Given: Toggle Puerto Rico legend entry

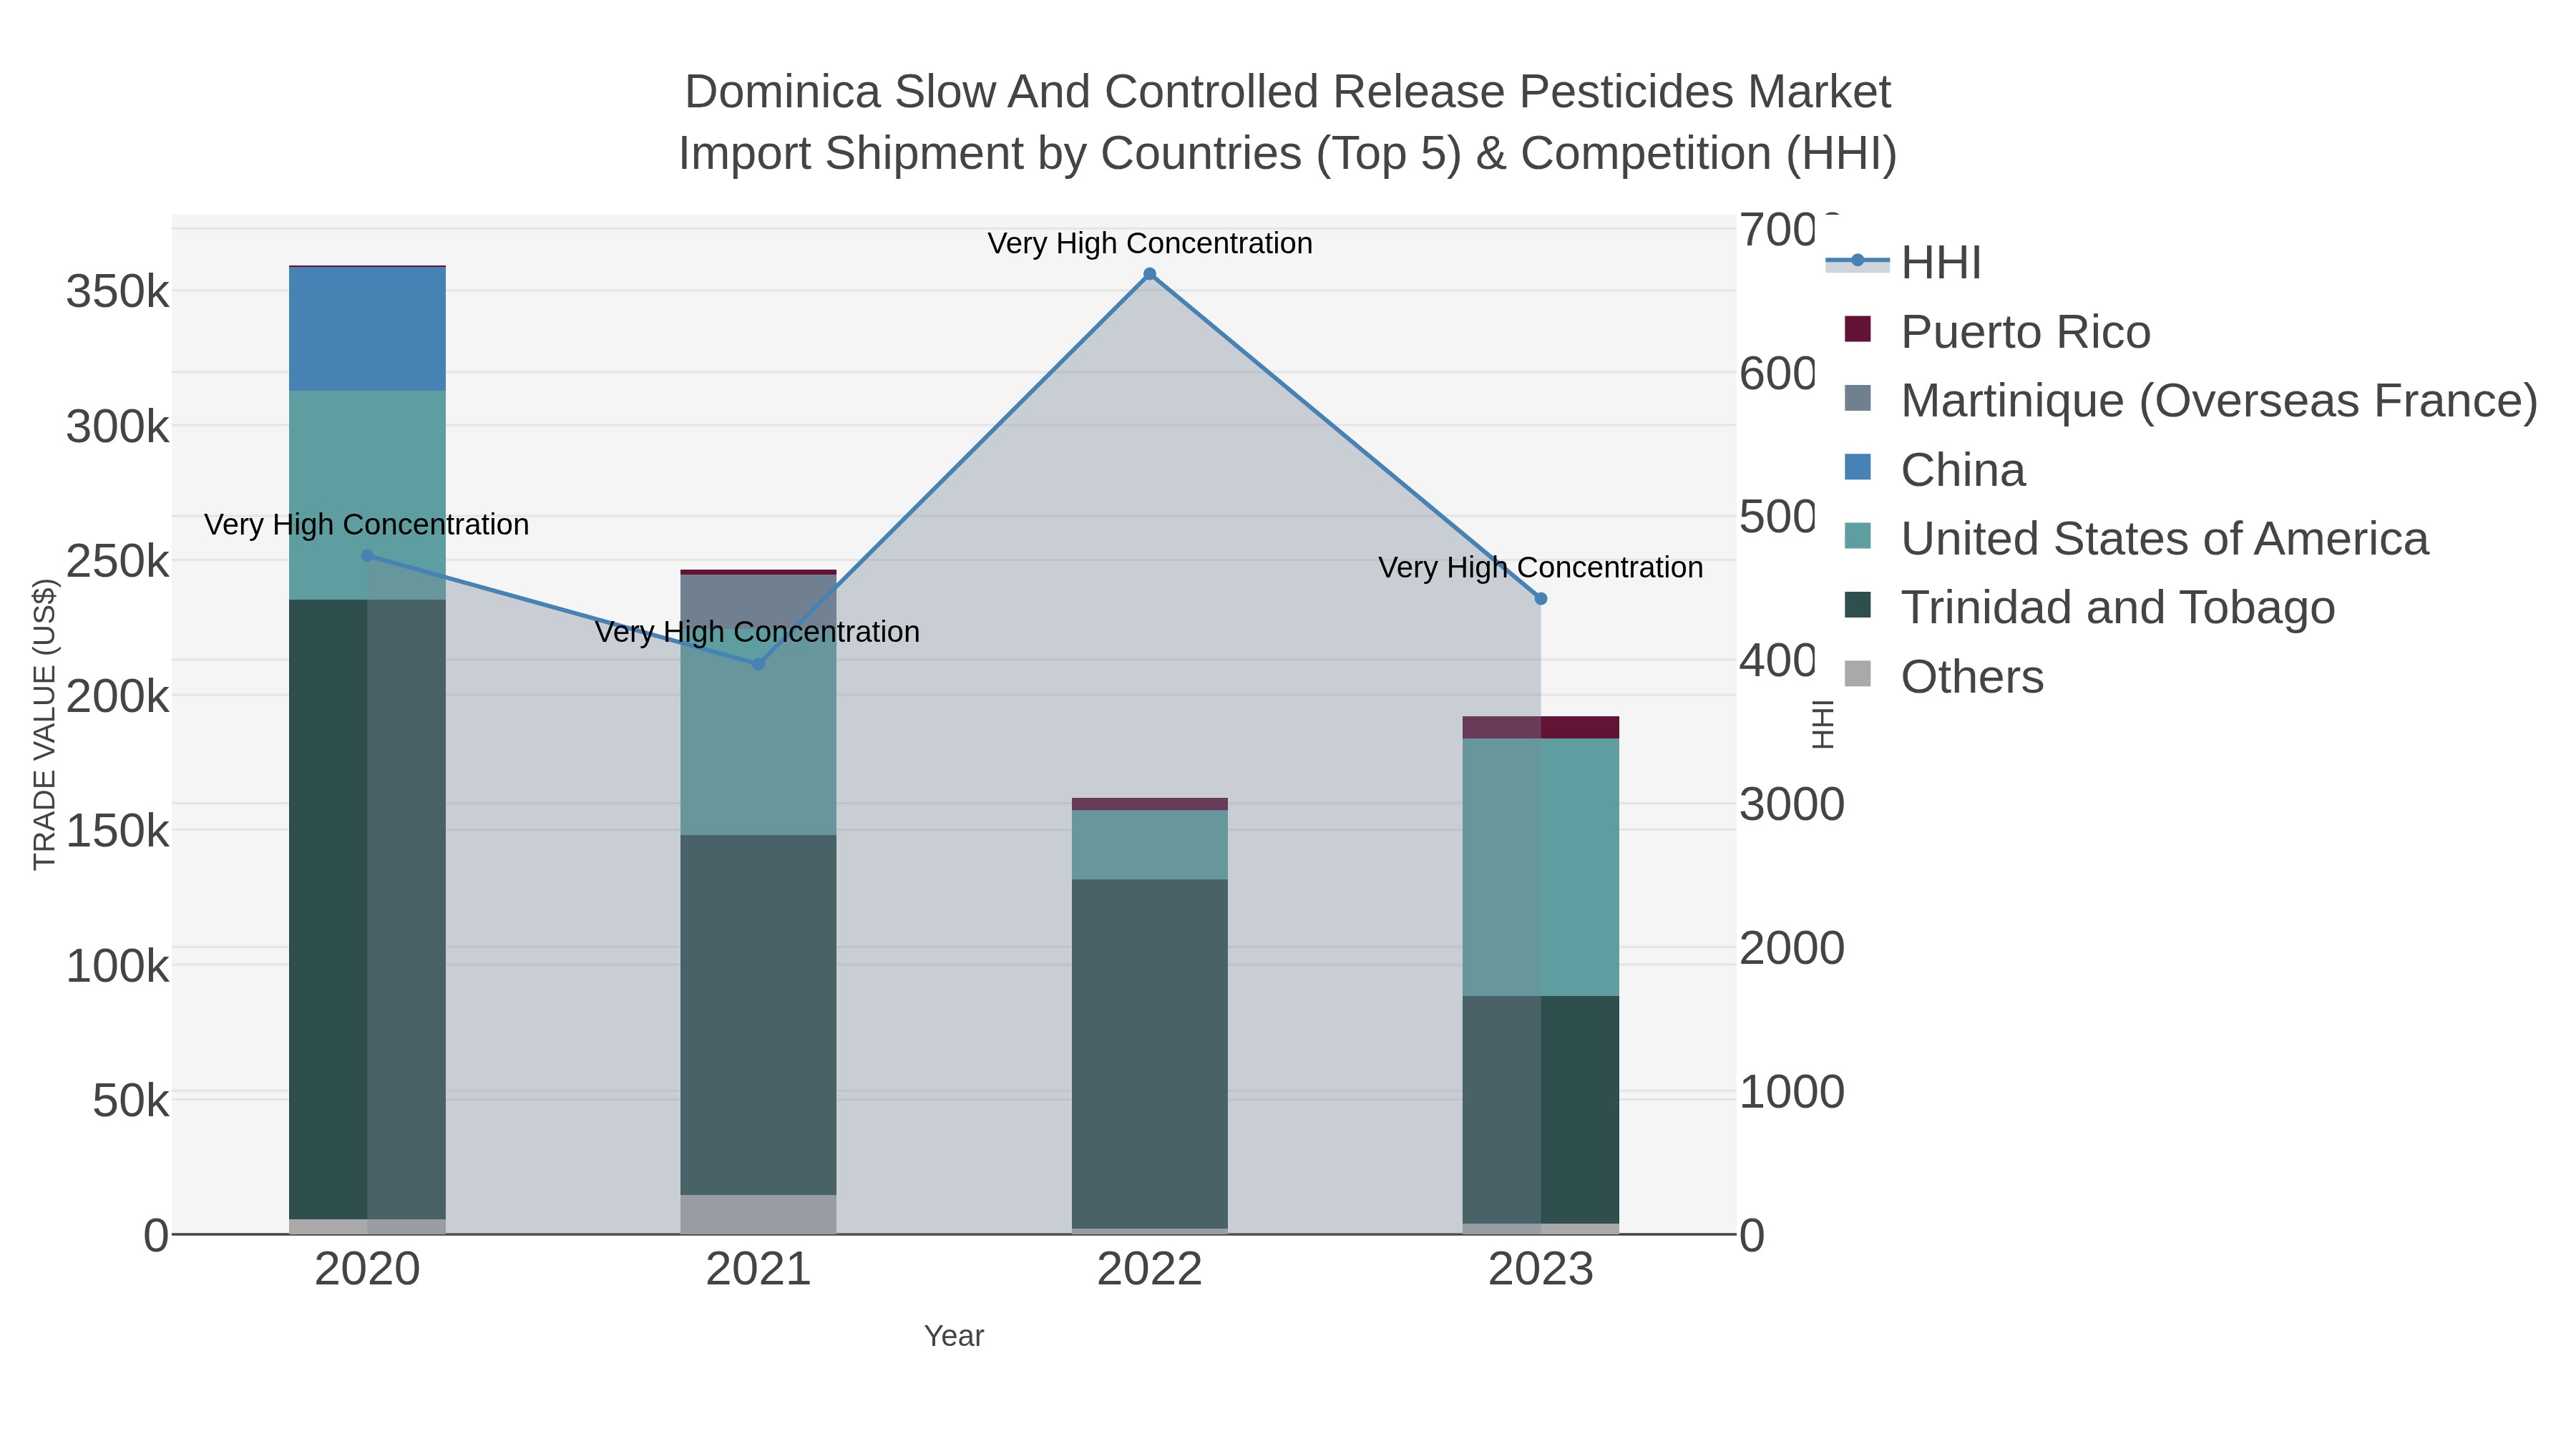Looking at the screenshot, I should point(1997,331).
